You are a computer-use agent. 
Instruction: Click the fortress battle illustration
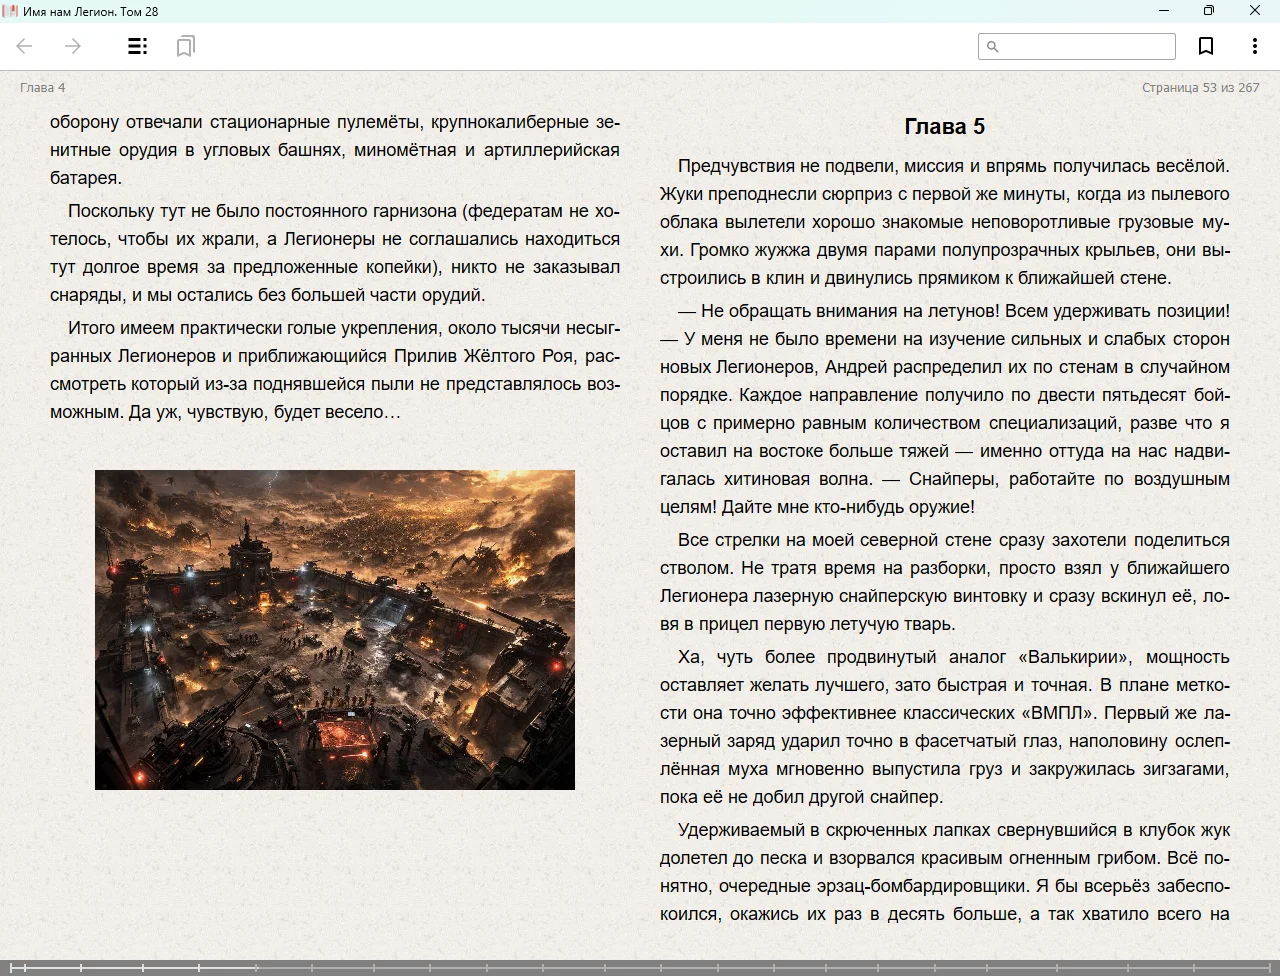(x=335, y=629)
